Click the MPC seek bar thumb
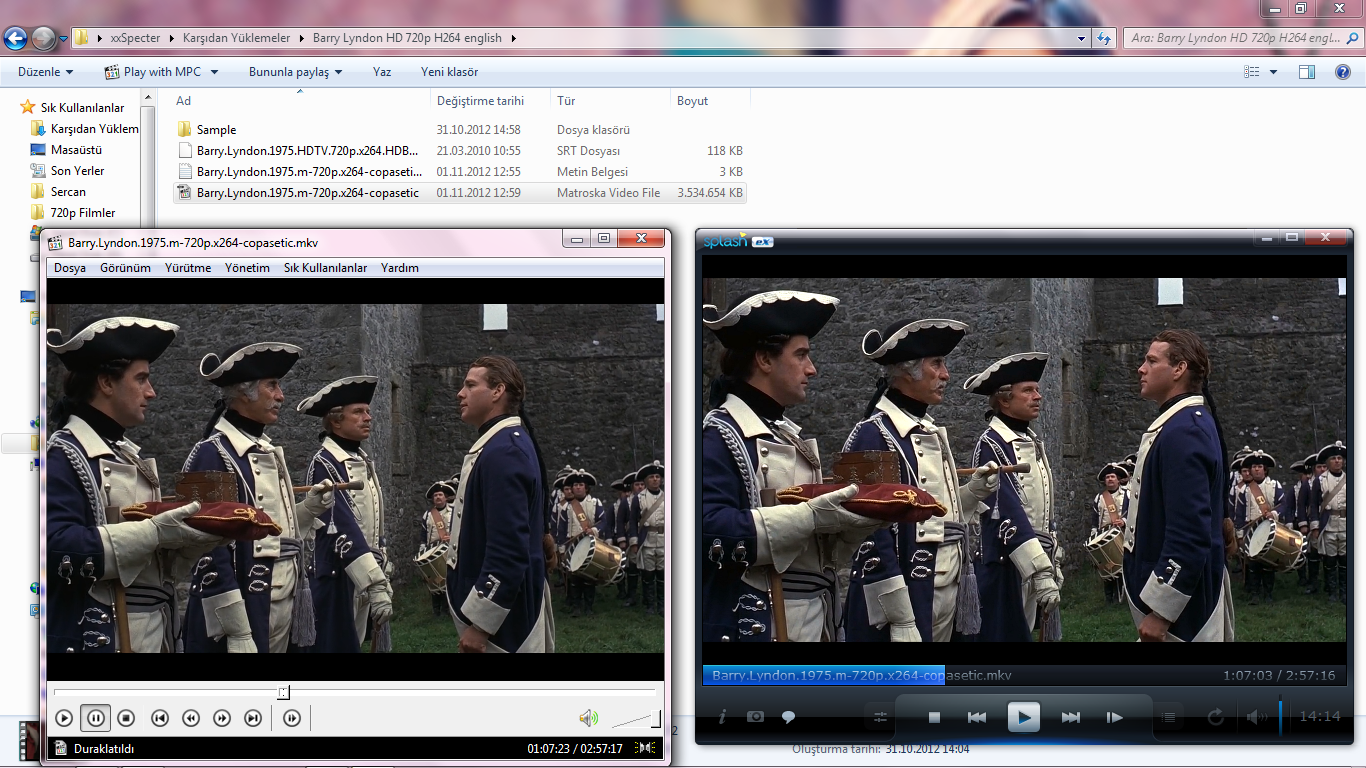 click(x=284, y=692)
